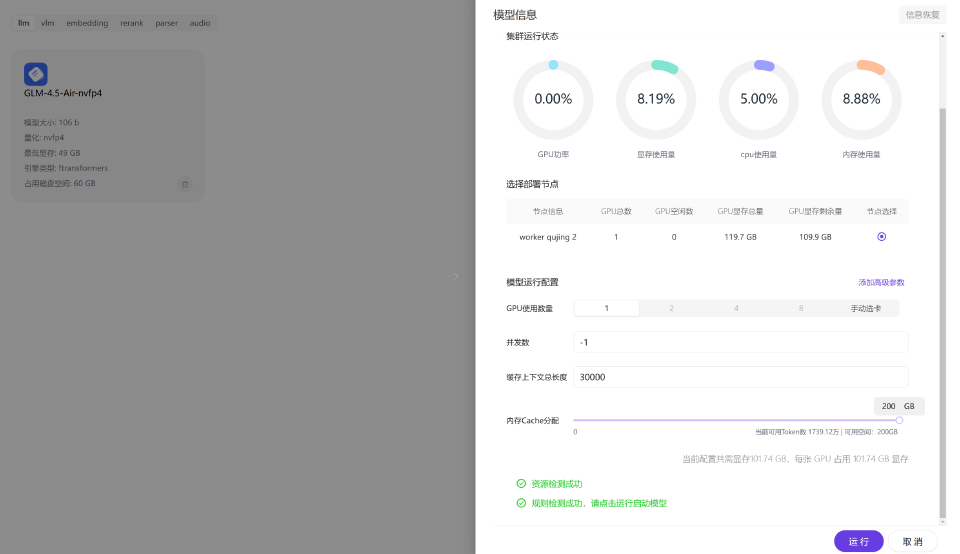Open the rerank tab

click(132, 23)
